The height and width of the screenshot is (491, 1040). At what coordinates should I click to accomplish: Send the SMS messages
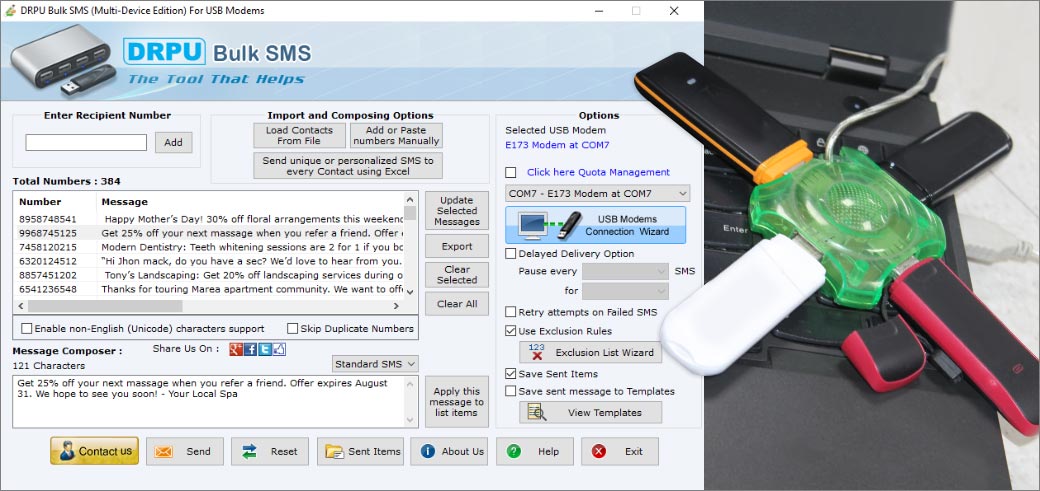(x=184, y=451)
